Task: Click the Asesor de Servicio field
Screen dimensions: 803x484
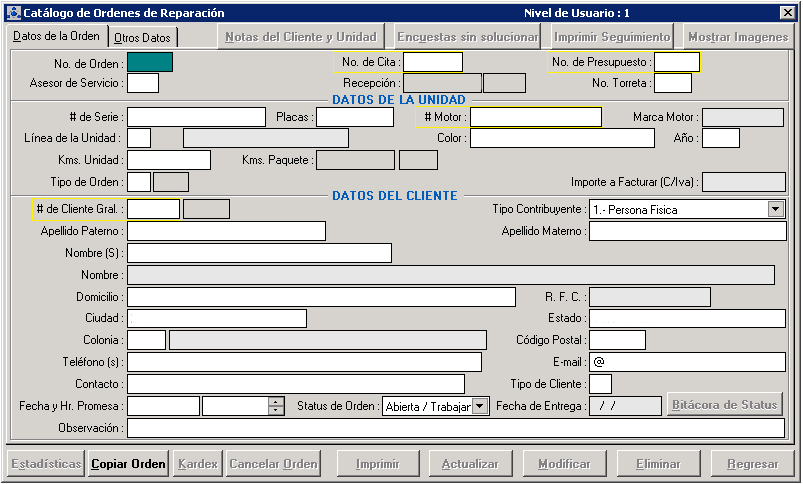Action: [x=143, y=83]
